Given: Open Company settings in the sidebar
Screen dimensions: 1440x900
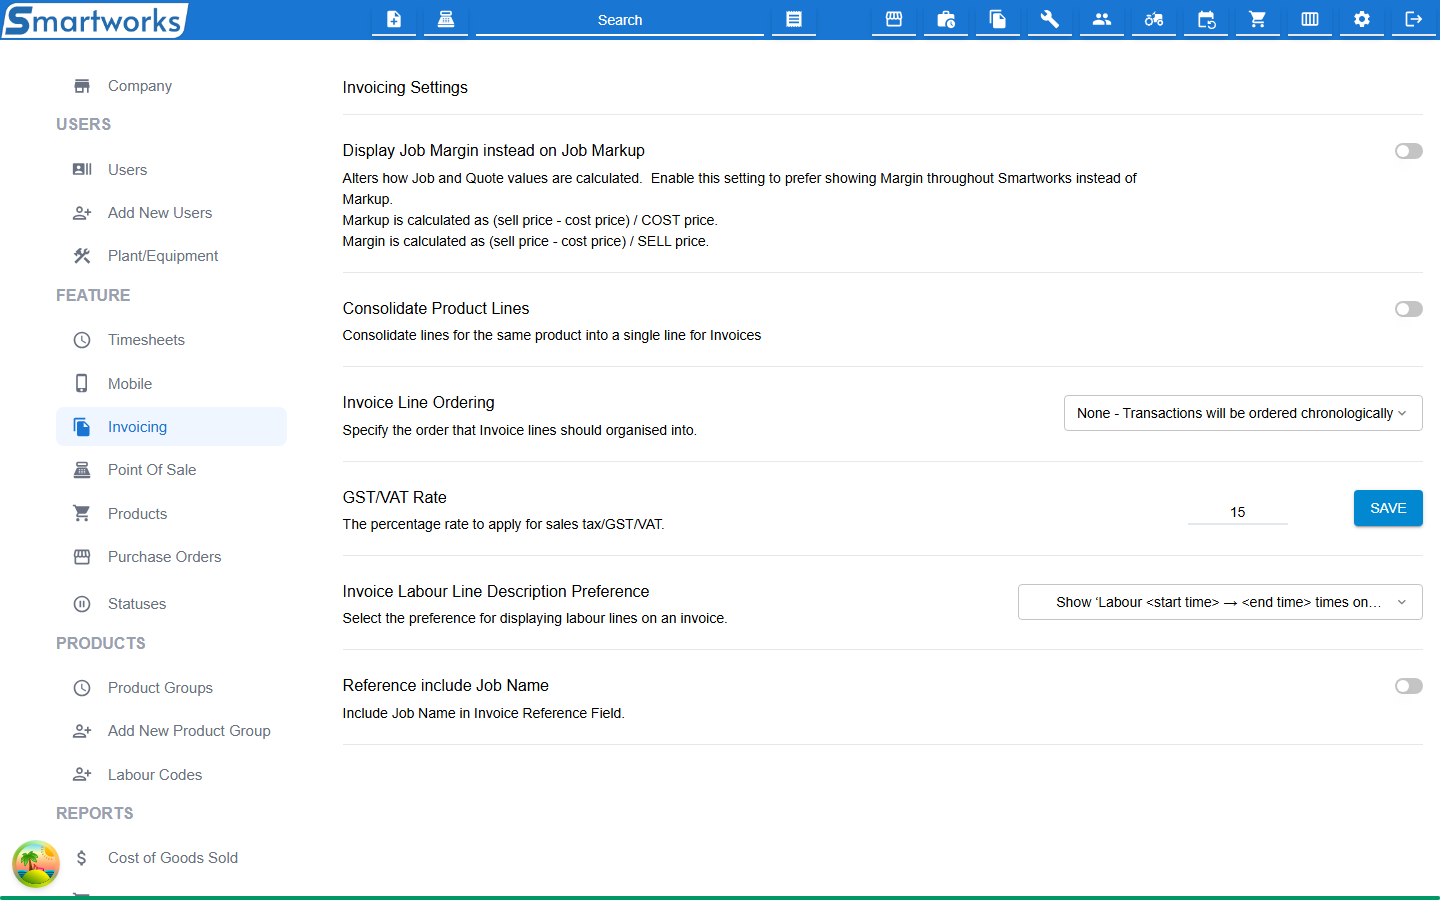Looking at the screenshot, I should [x=171, y=86].
